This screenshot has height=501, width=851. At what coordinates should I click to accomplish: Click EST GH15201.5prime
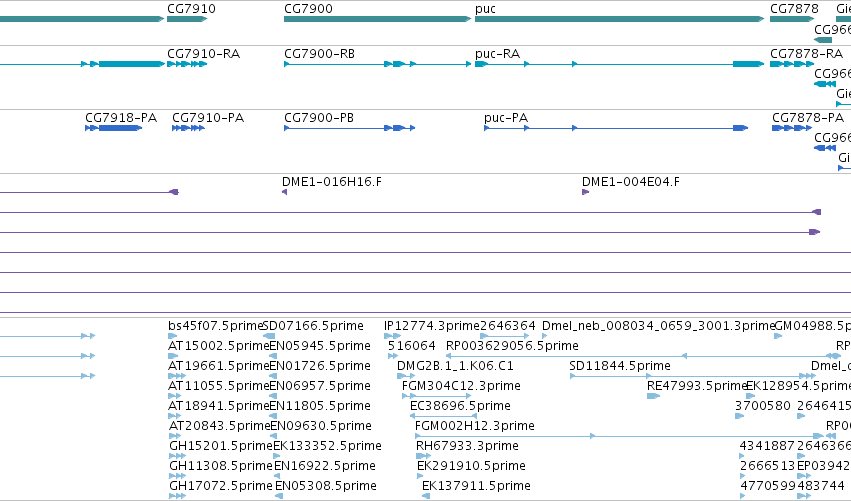221,446
